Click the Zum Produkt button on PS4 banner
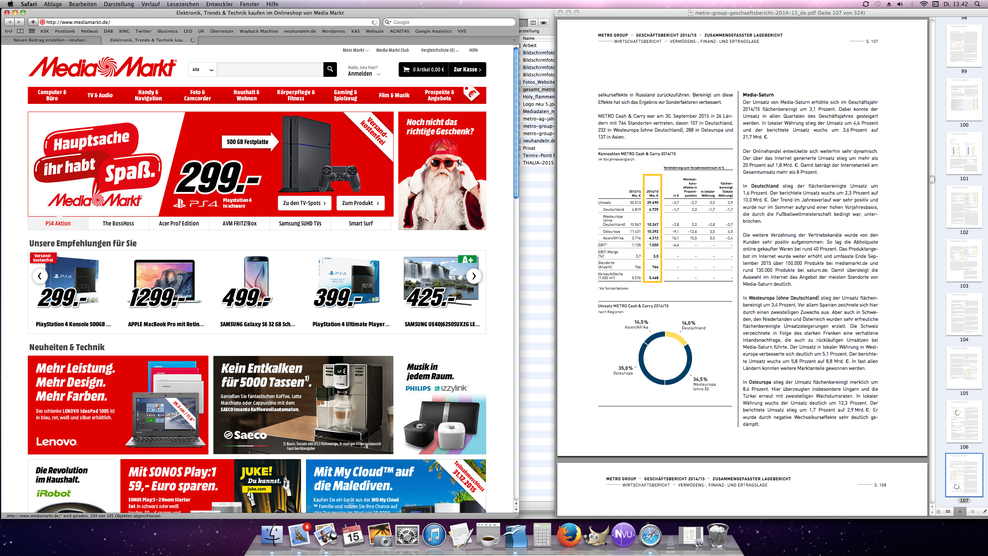This screenshot has height=556, width=988. 360,203
